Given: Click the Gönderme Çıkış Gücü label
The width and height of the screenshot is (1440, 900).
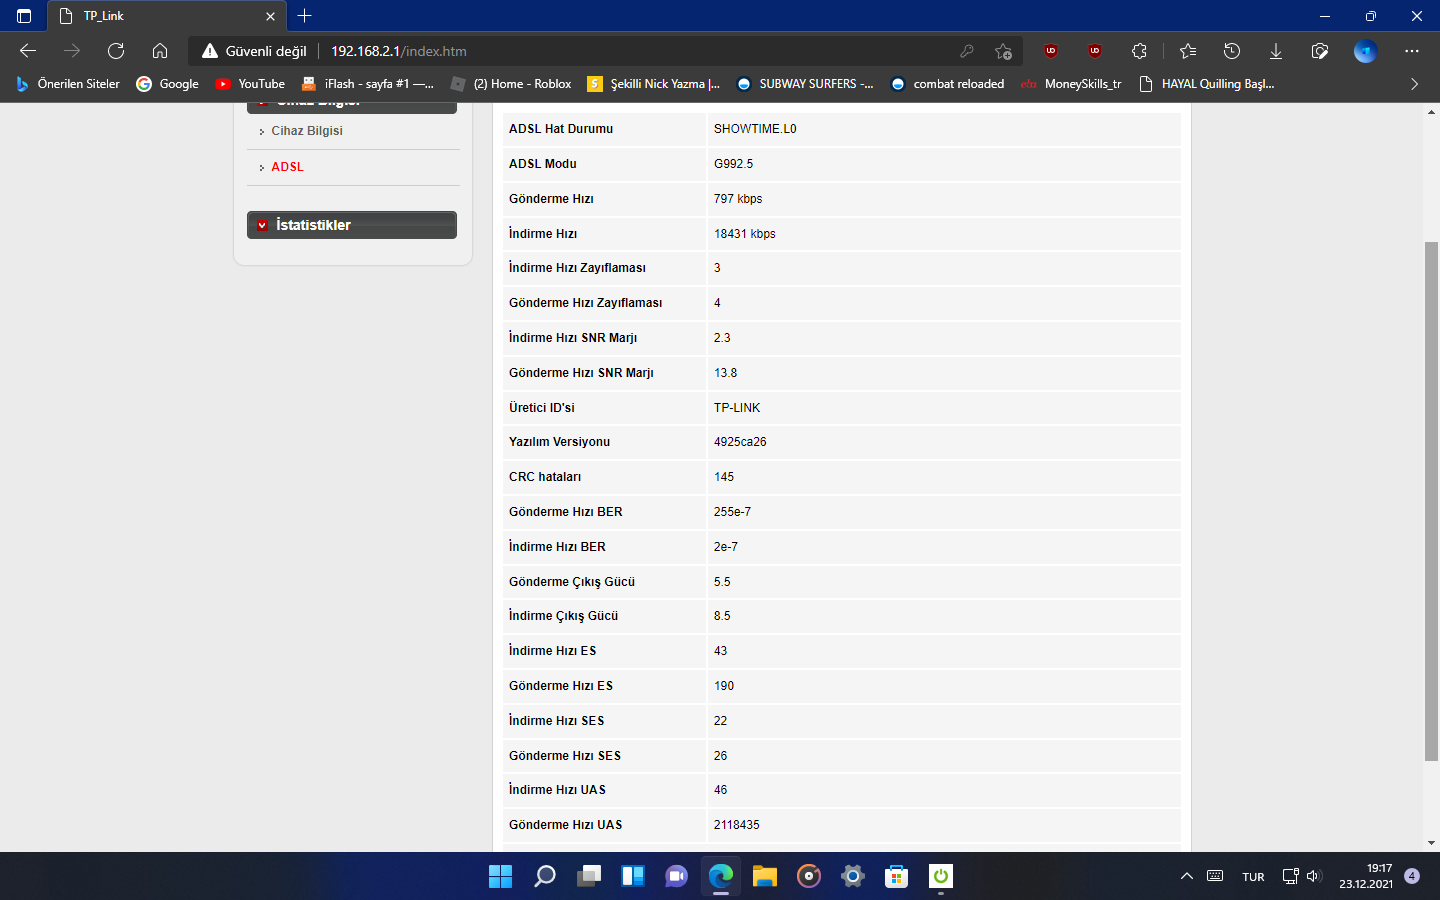Looking at the screenshot, I should 572,582.
